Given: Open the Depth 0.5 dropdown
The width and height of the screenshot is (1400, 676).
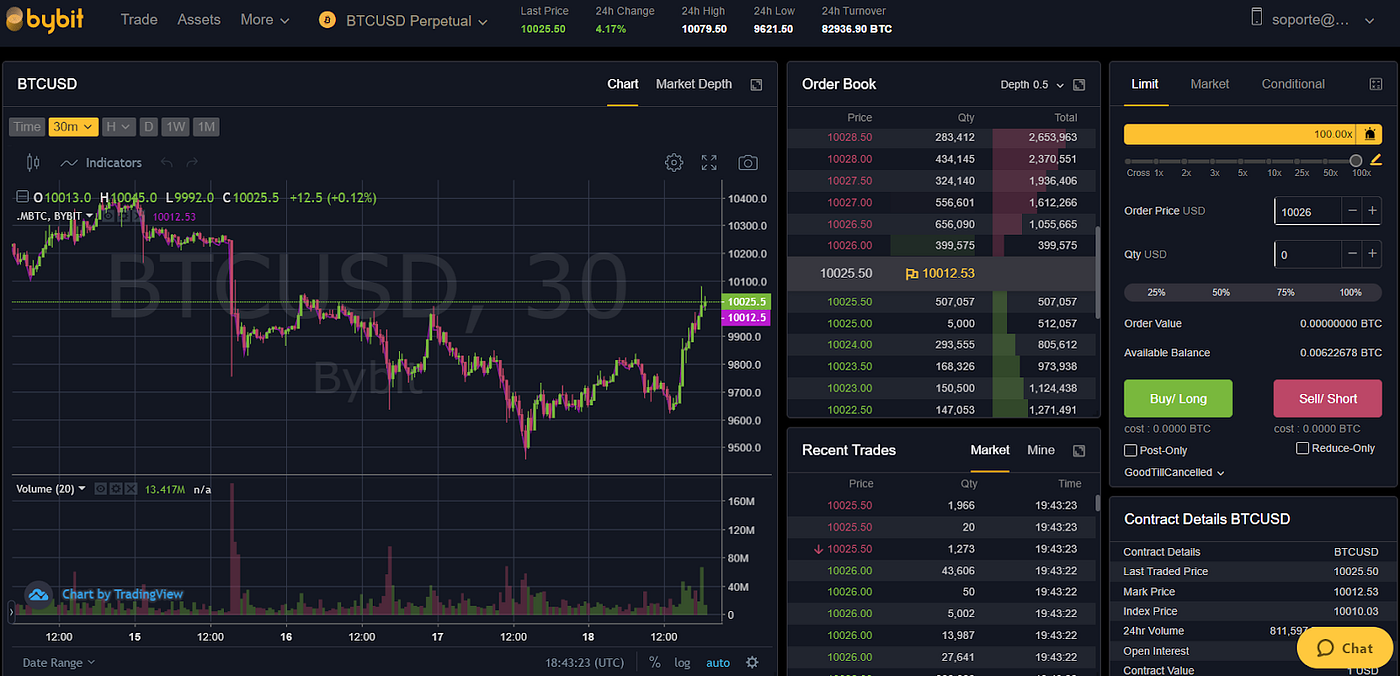Looking at the screenshot, I should click(1030, 85).
